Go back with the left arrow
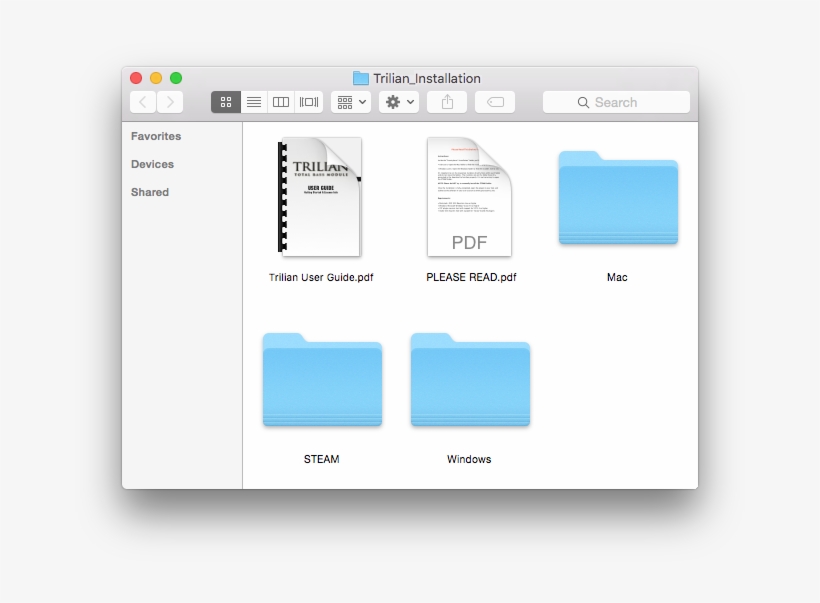Image resolution: width=820 pixels, height=603 pixels. click(x=143, y=102)
